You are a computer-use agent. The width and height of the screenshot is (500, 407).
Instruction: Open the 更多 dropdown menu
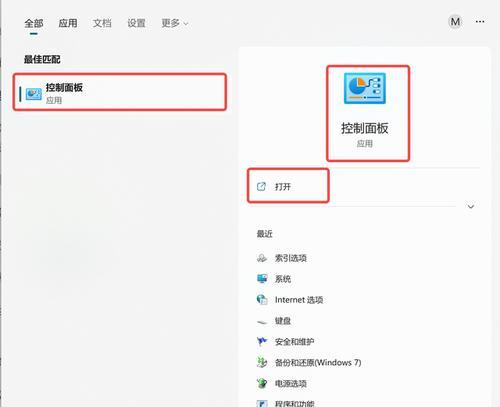(175, 23)
